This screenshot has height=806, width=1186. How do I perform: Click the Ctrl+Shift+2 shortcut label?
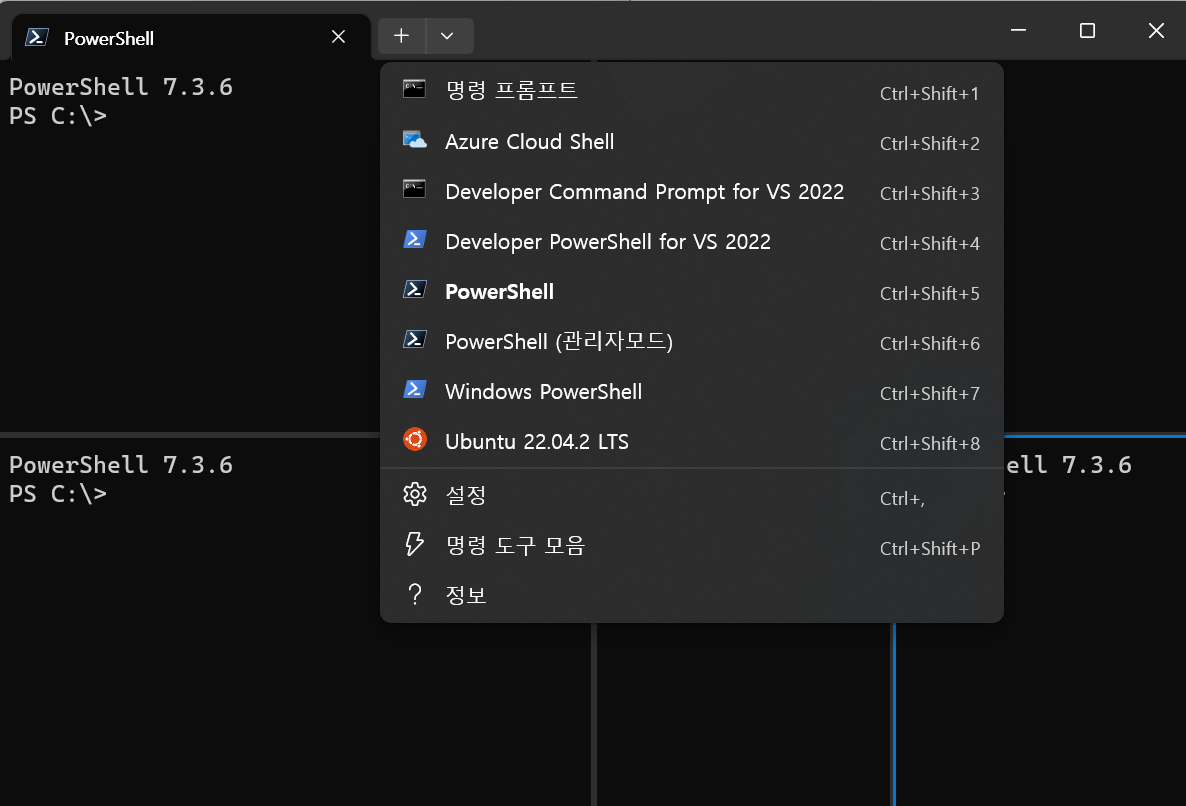929,144
